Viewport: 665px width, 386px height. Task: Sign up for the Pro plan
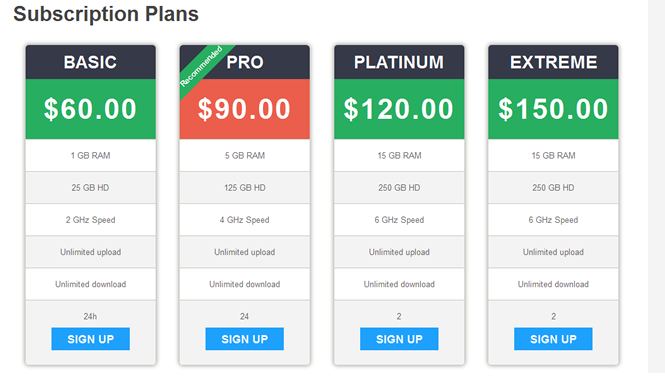click(245, 338)
